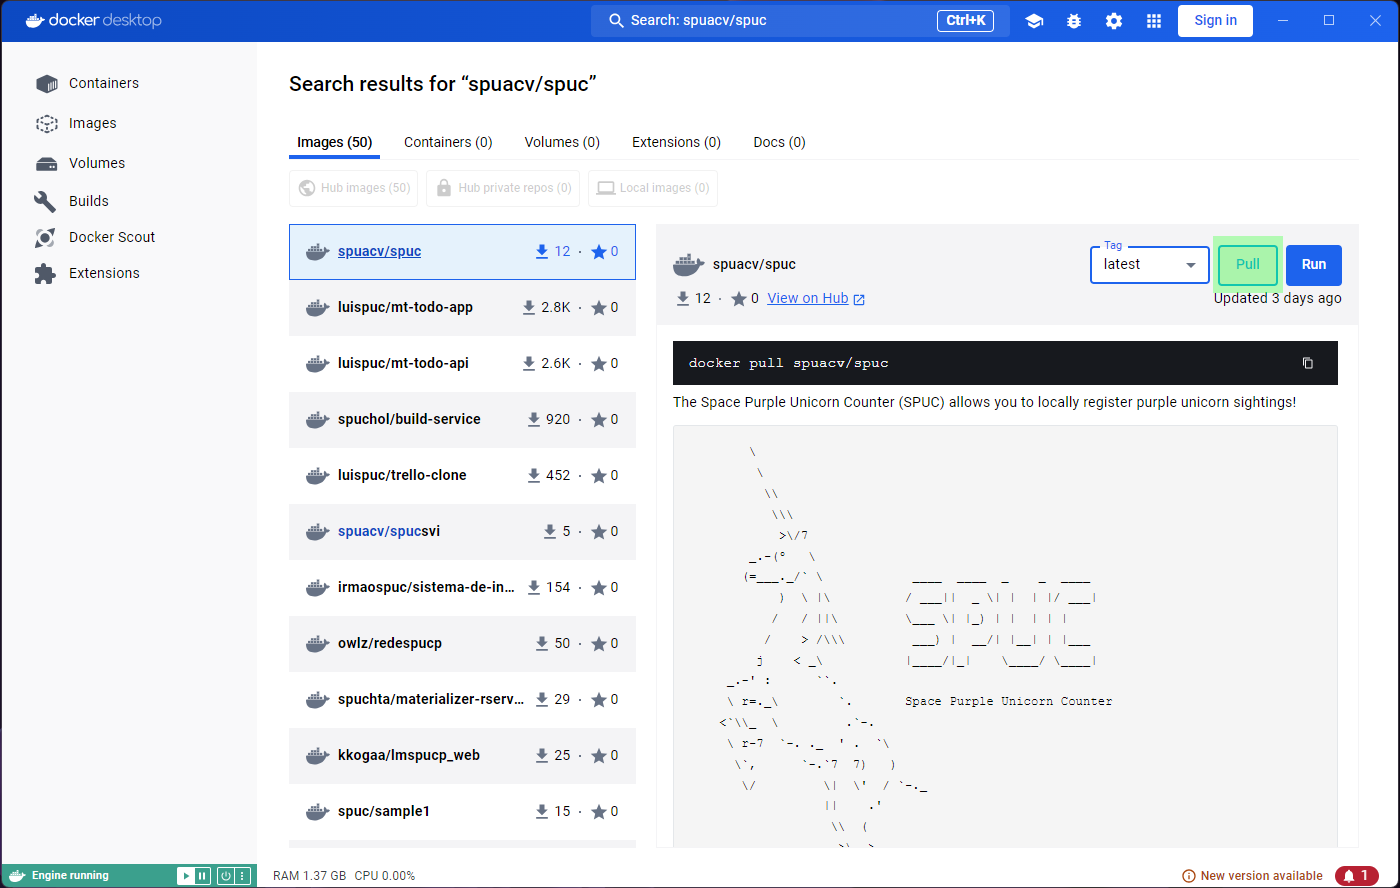Open the apps grid icon
Viewport: 1400px width, 888px height.
pos(1154,21)
